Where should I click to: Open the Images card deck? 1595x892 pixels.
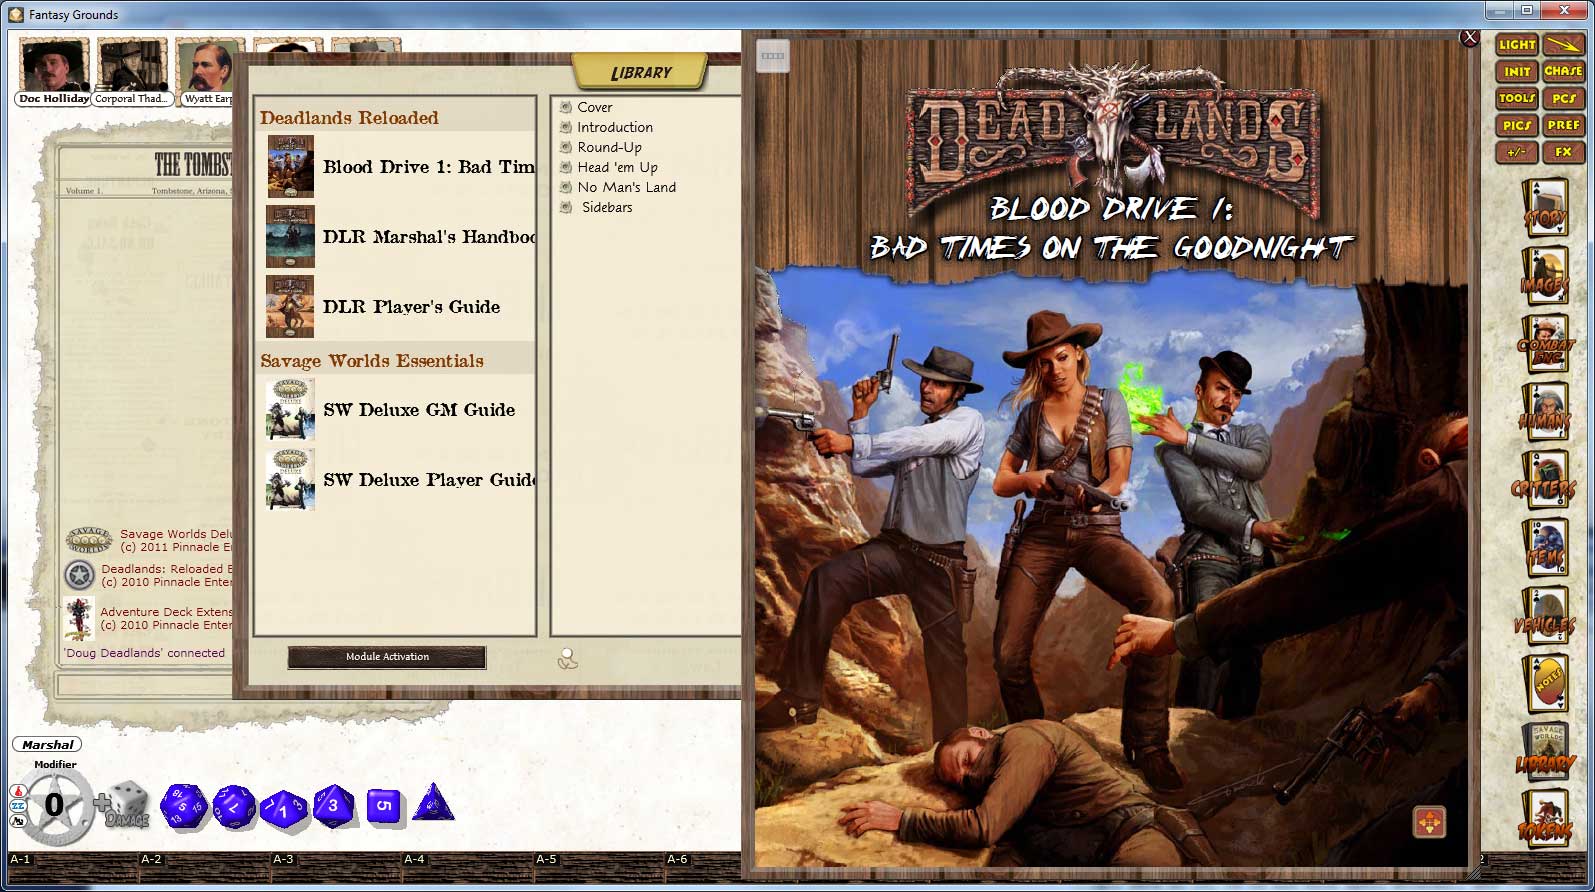coord(1544,277)
